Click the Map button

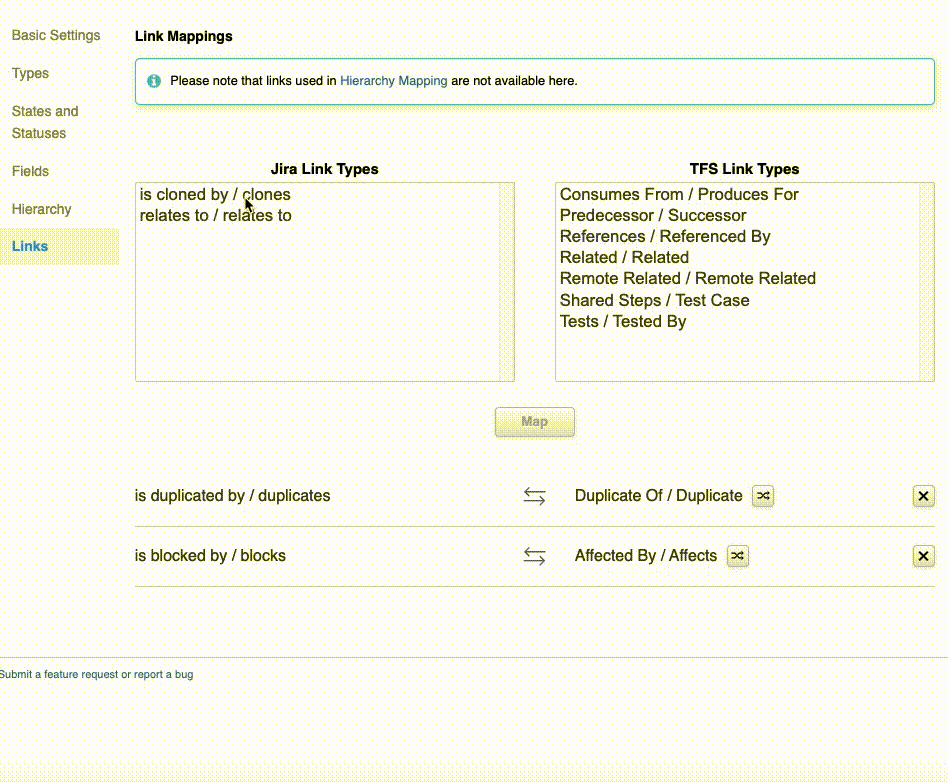click(x=534, y=421)
